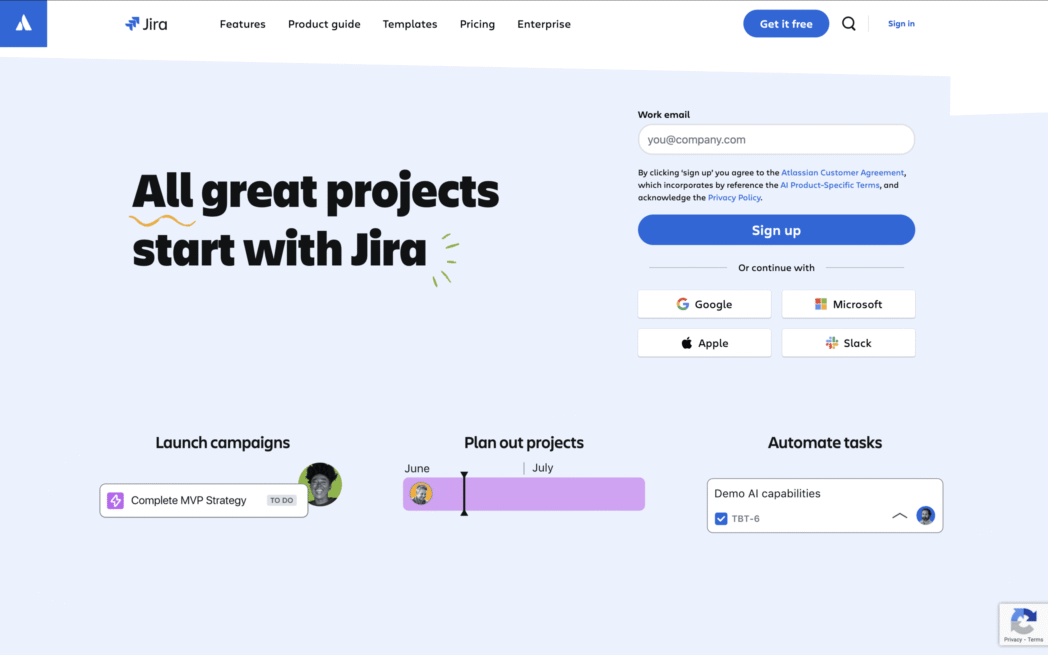The width and height of the screenshot is (1048, 655).
Task: Collapse the Demo AI capabilities chevron
Action: pos(900,516)
